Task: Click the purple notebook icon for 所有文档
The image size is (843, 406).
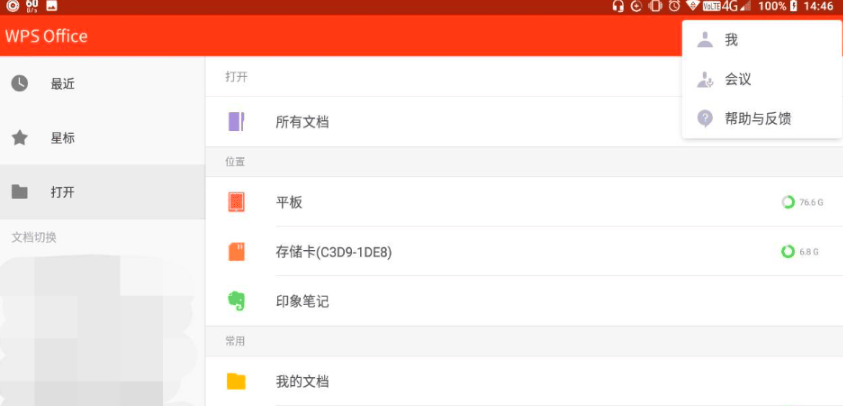Action: pyautogui.click(x=236, y=122)
